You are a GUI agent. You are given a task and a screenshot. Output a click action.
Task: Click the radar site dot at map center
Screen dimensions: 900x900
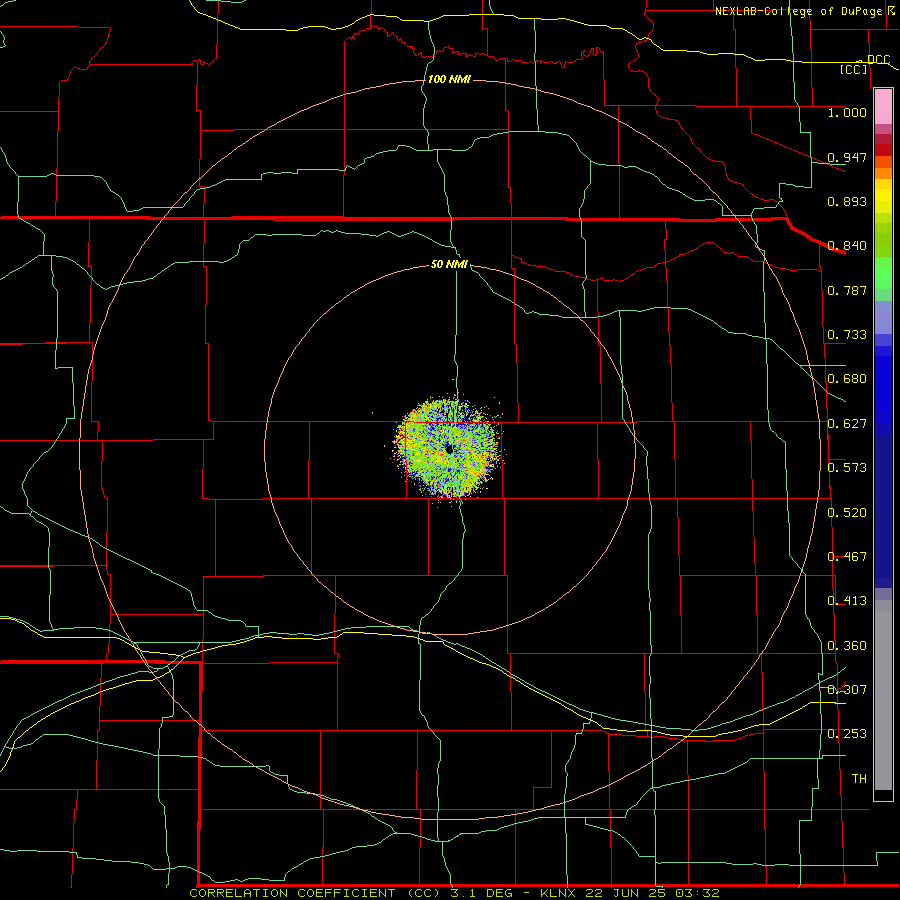(x=449, y=449)
